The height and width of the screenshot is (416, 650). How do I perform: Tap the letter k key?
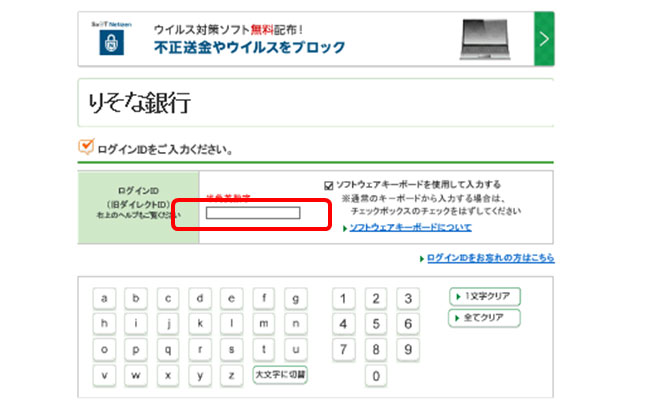pos(200,324)
